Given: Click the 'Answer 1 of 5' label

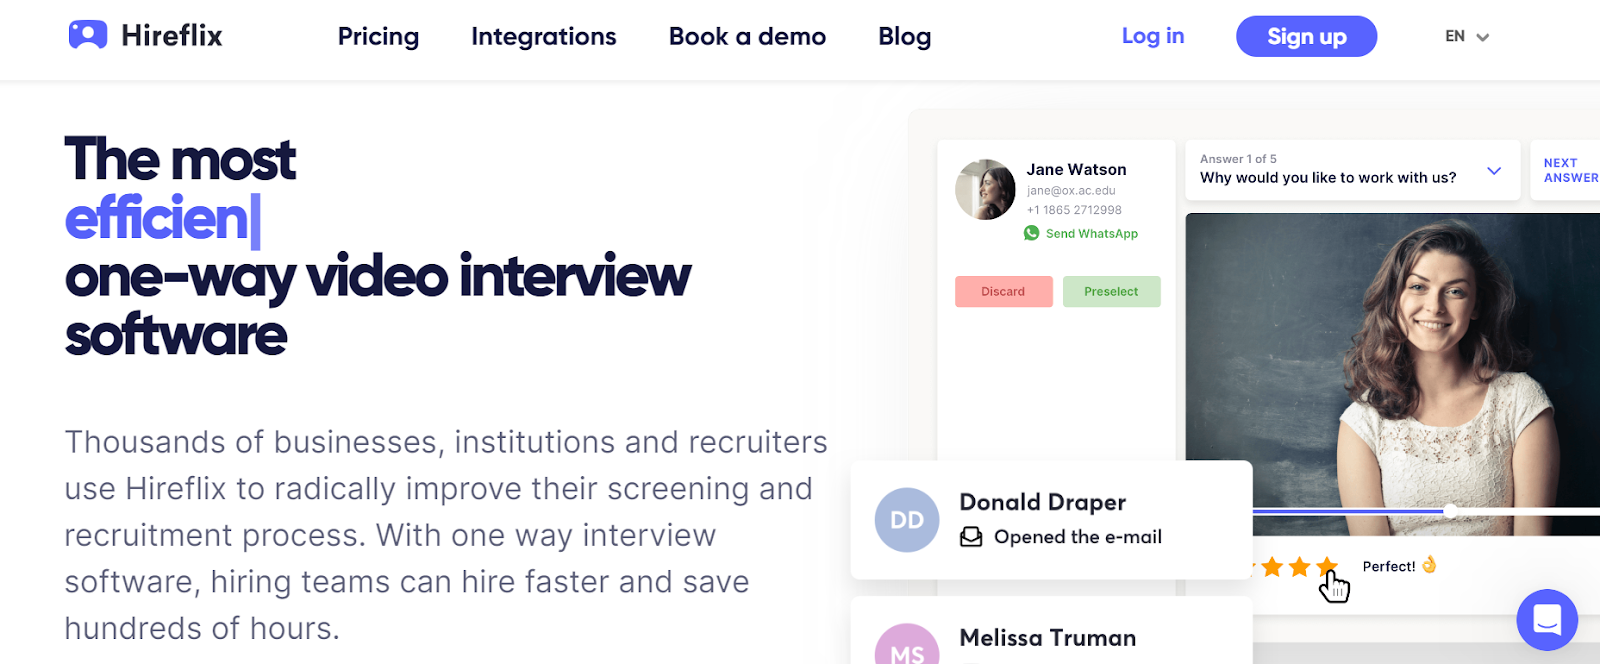Looking at the screenshot, I should pos(1238,159).
